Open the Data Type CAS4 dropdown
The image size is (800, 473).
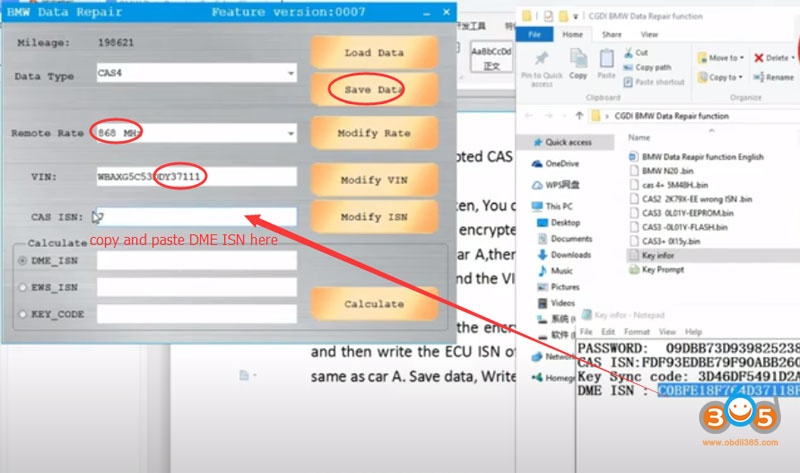[196, 73]
